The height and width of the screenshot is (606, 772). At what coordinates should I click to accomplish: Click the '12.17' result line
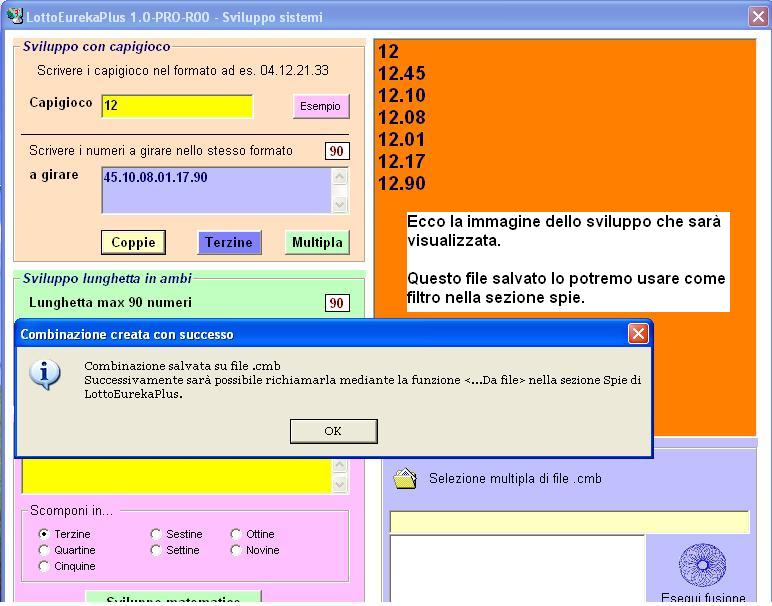pos(401,161)
